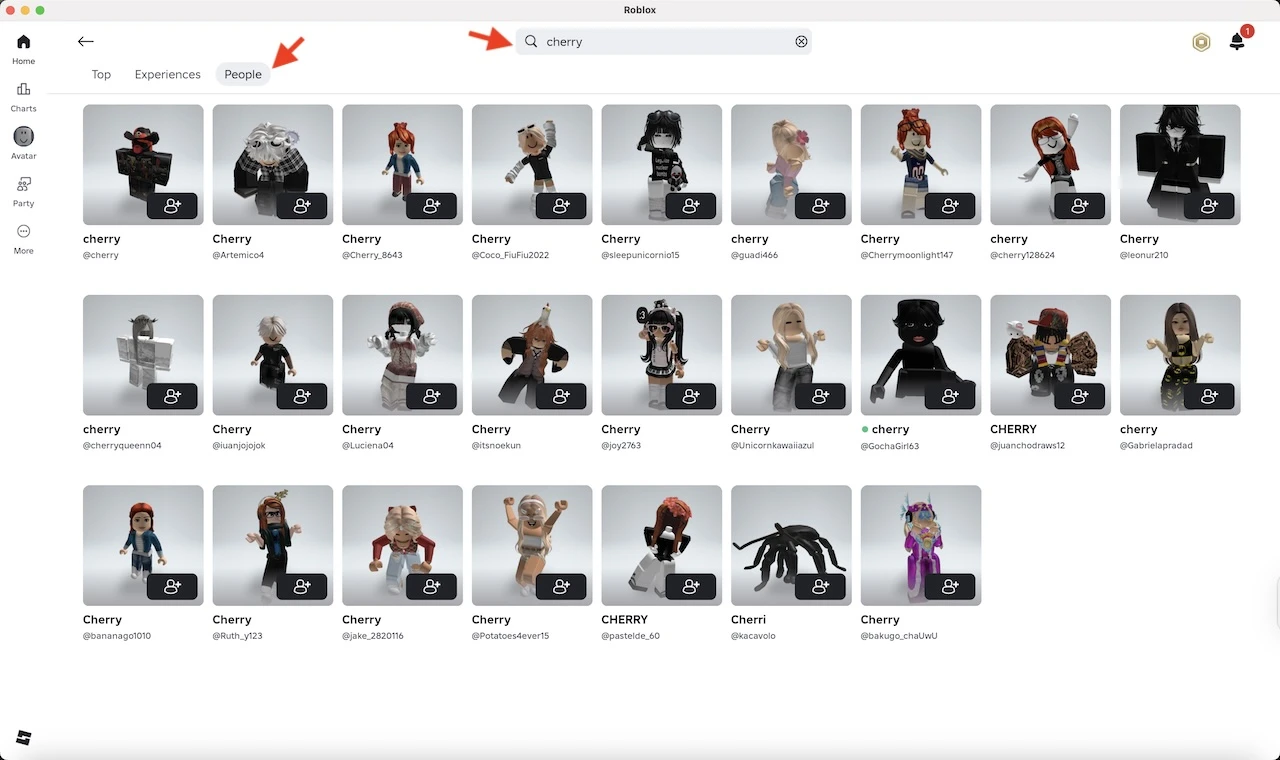Viewport: 1280px width, 760px height.
Task: Add @bananago1010 as a friend
Action: [172, 586]
